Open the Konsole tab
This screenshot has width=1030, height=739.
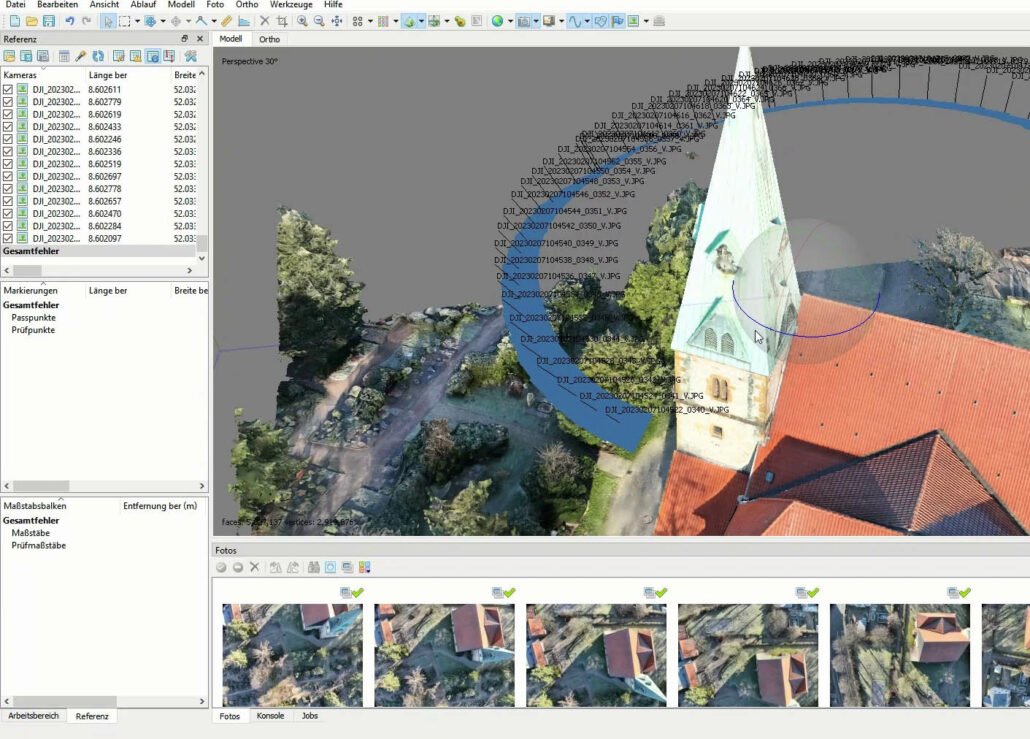pos(270,716)
